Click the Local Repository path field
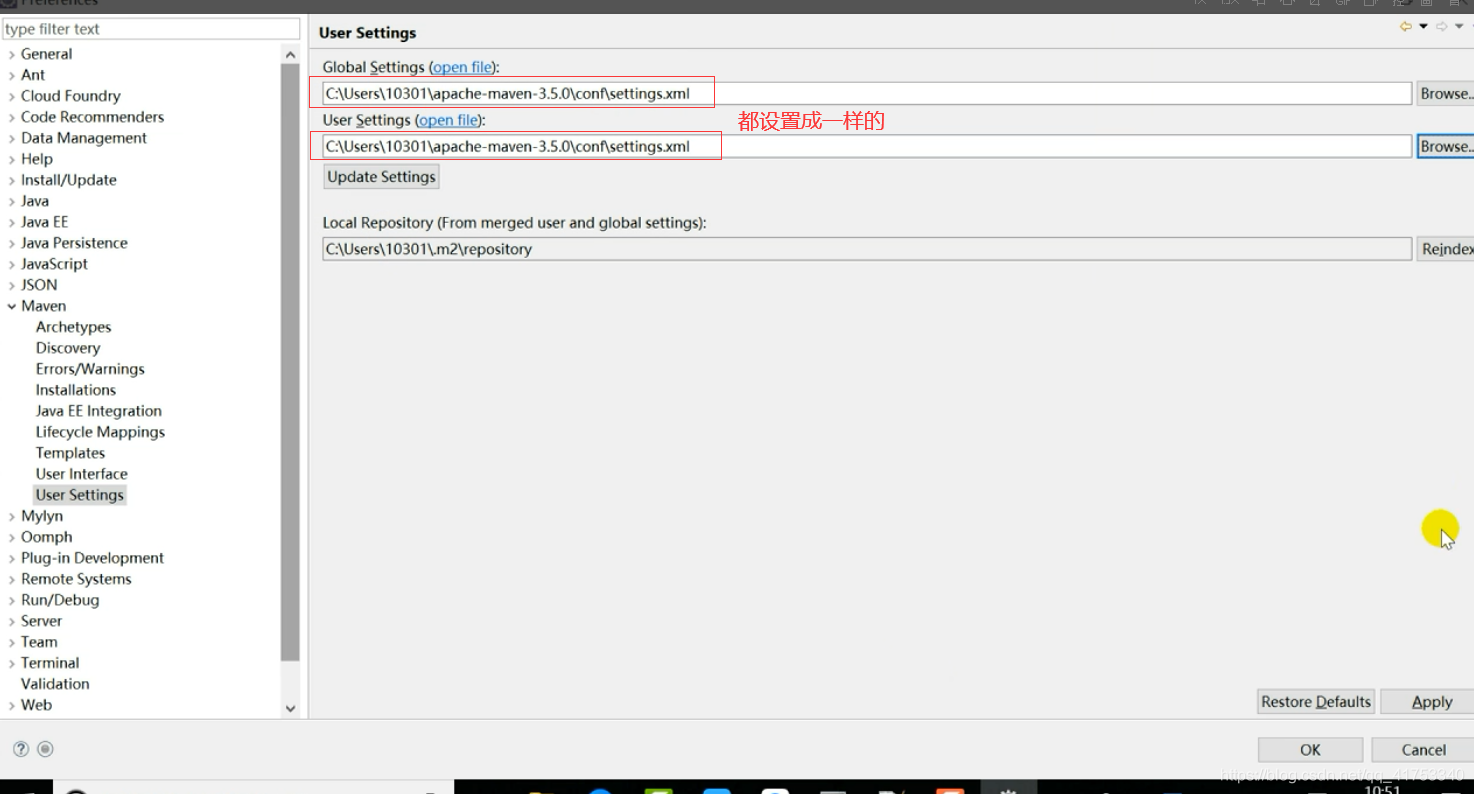1474x794 pixels. coord(867,249)
